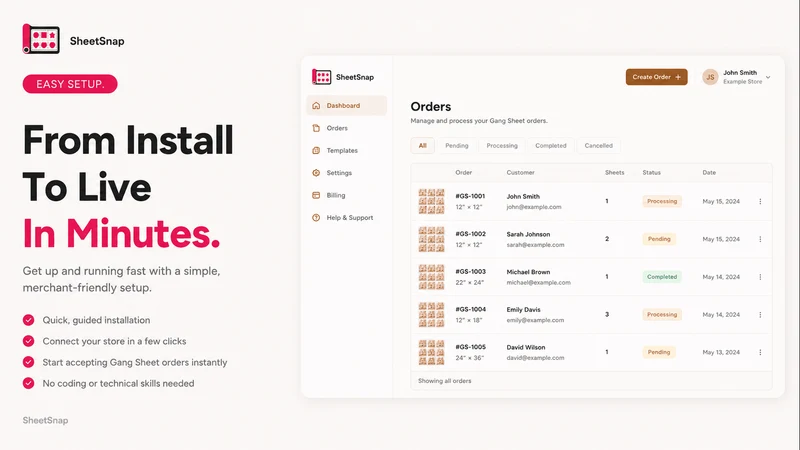800x450 pixels.
Task: Click the Processing status badge for Emily Davis
Action: point(662,315)
